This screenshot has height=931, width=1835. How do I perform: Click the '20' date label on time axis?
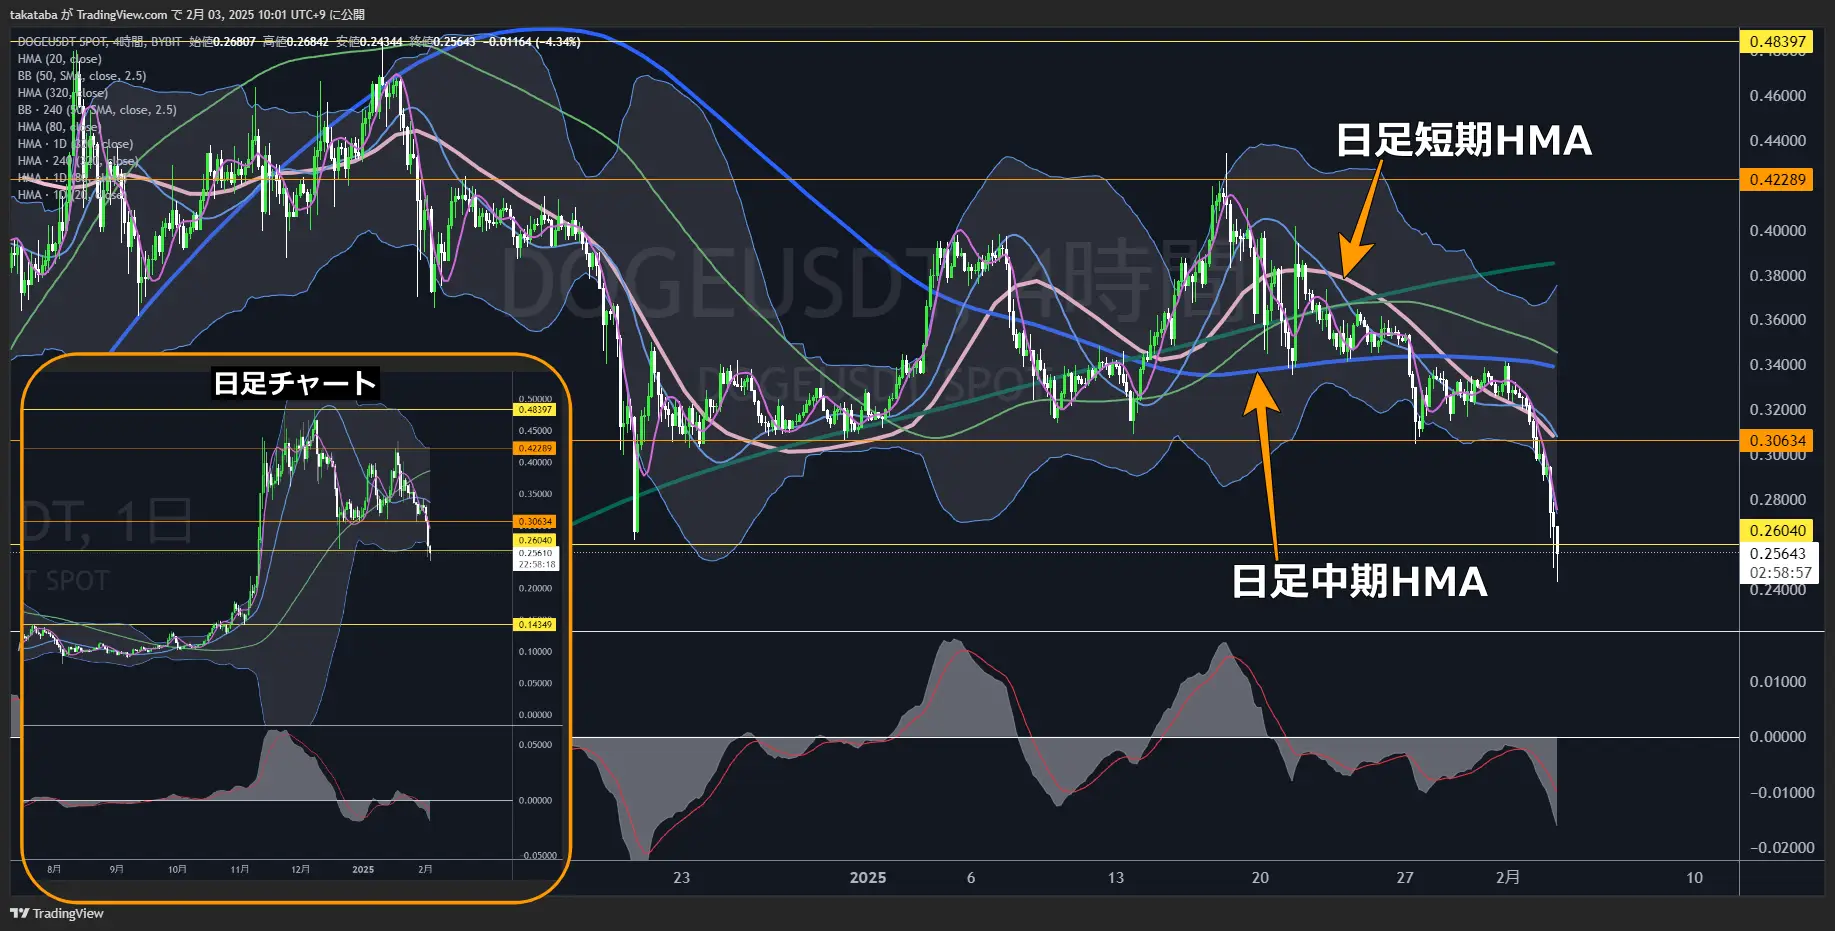pos(1260,878)
